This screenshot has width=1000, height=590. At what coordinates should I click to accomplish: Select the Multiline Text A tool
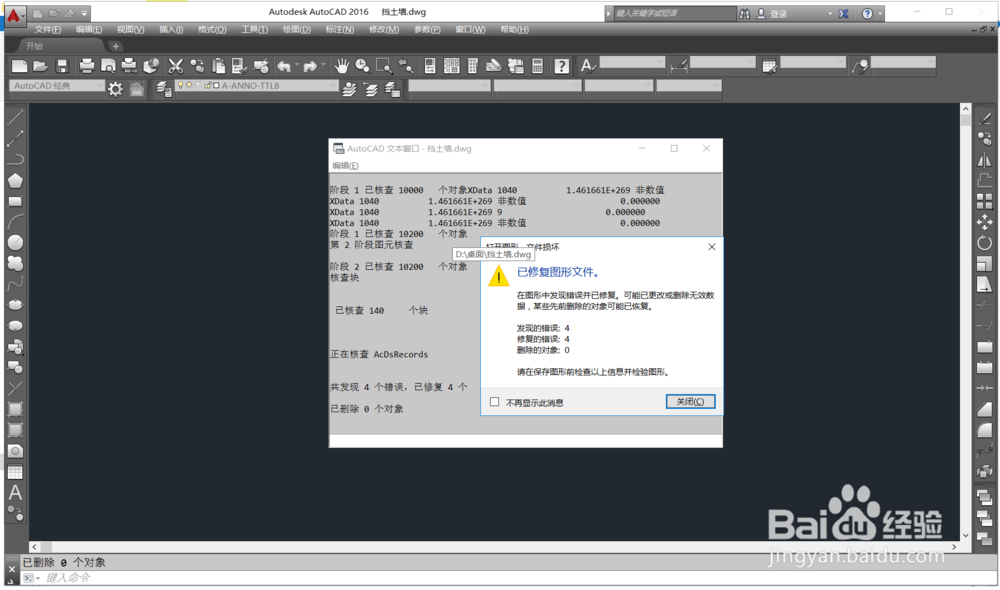[15, 492]
